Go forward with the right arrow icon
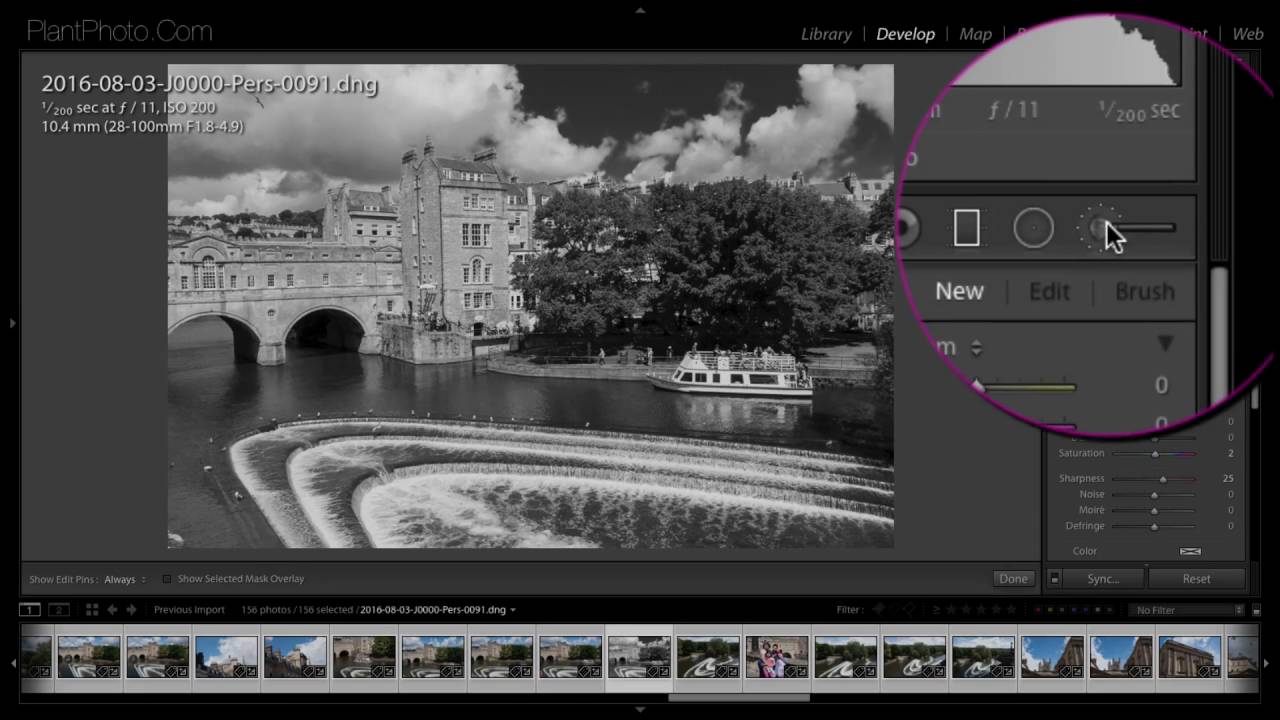Screen dimensions: 1280x720 (131, 609)
